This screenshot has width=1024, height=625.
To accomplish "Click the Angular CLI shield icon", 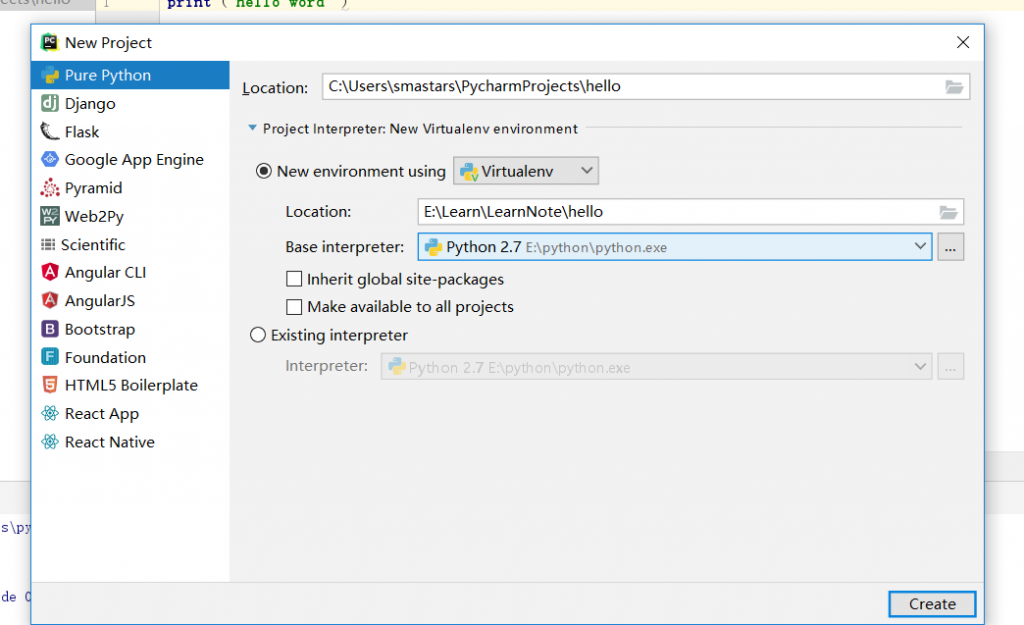I will pyautogui.click(x=50, y=272).
